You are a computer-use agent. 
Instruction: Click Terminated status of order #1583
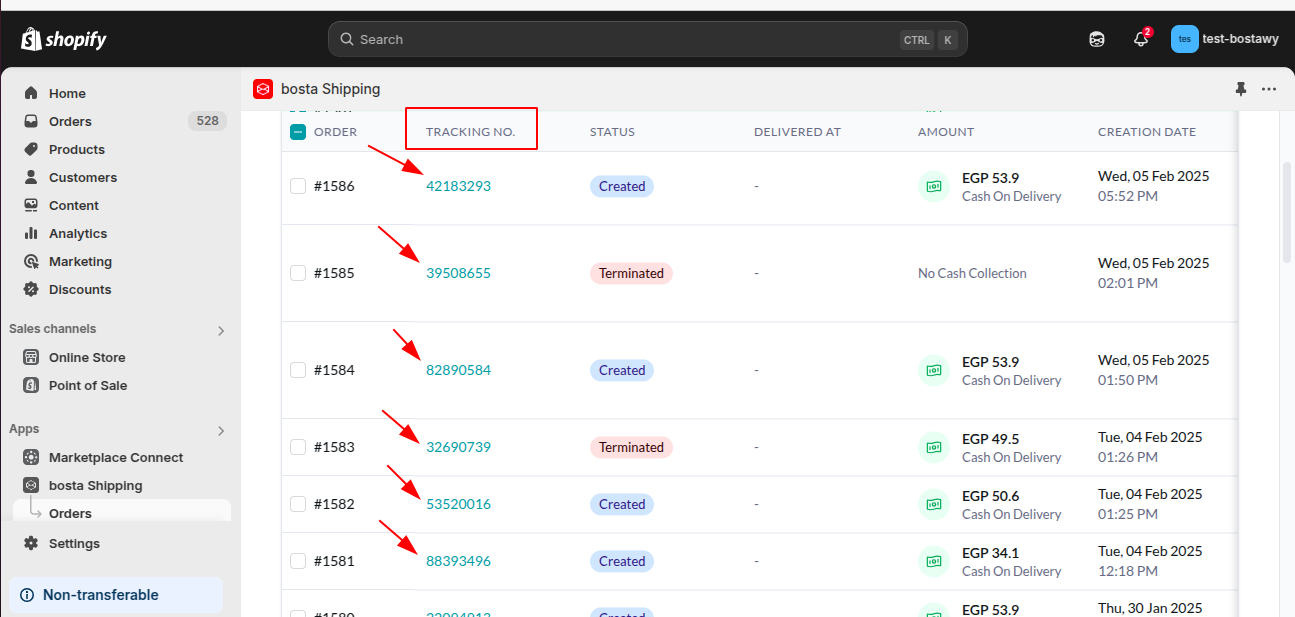(x=631, y=447)
